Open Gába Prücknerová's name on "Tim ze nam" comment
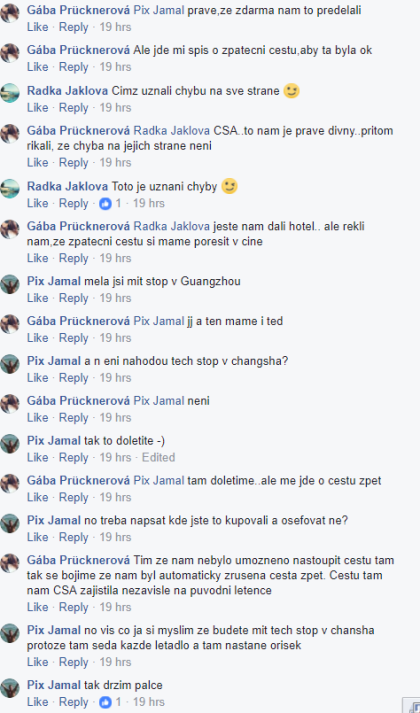This screenshot has height=713, width=420. [78, 560]
